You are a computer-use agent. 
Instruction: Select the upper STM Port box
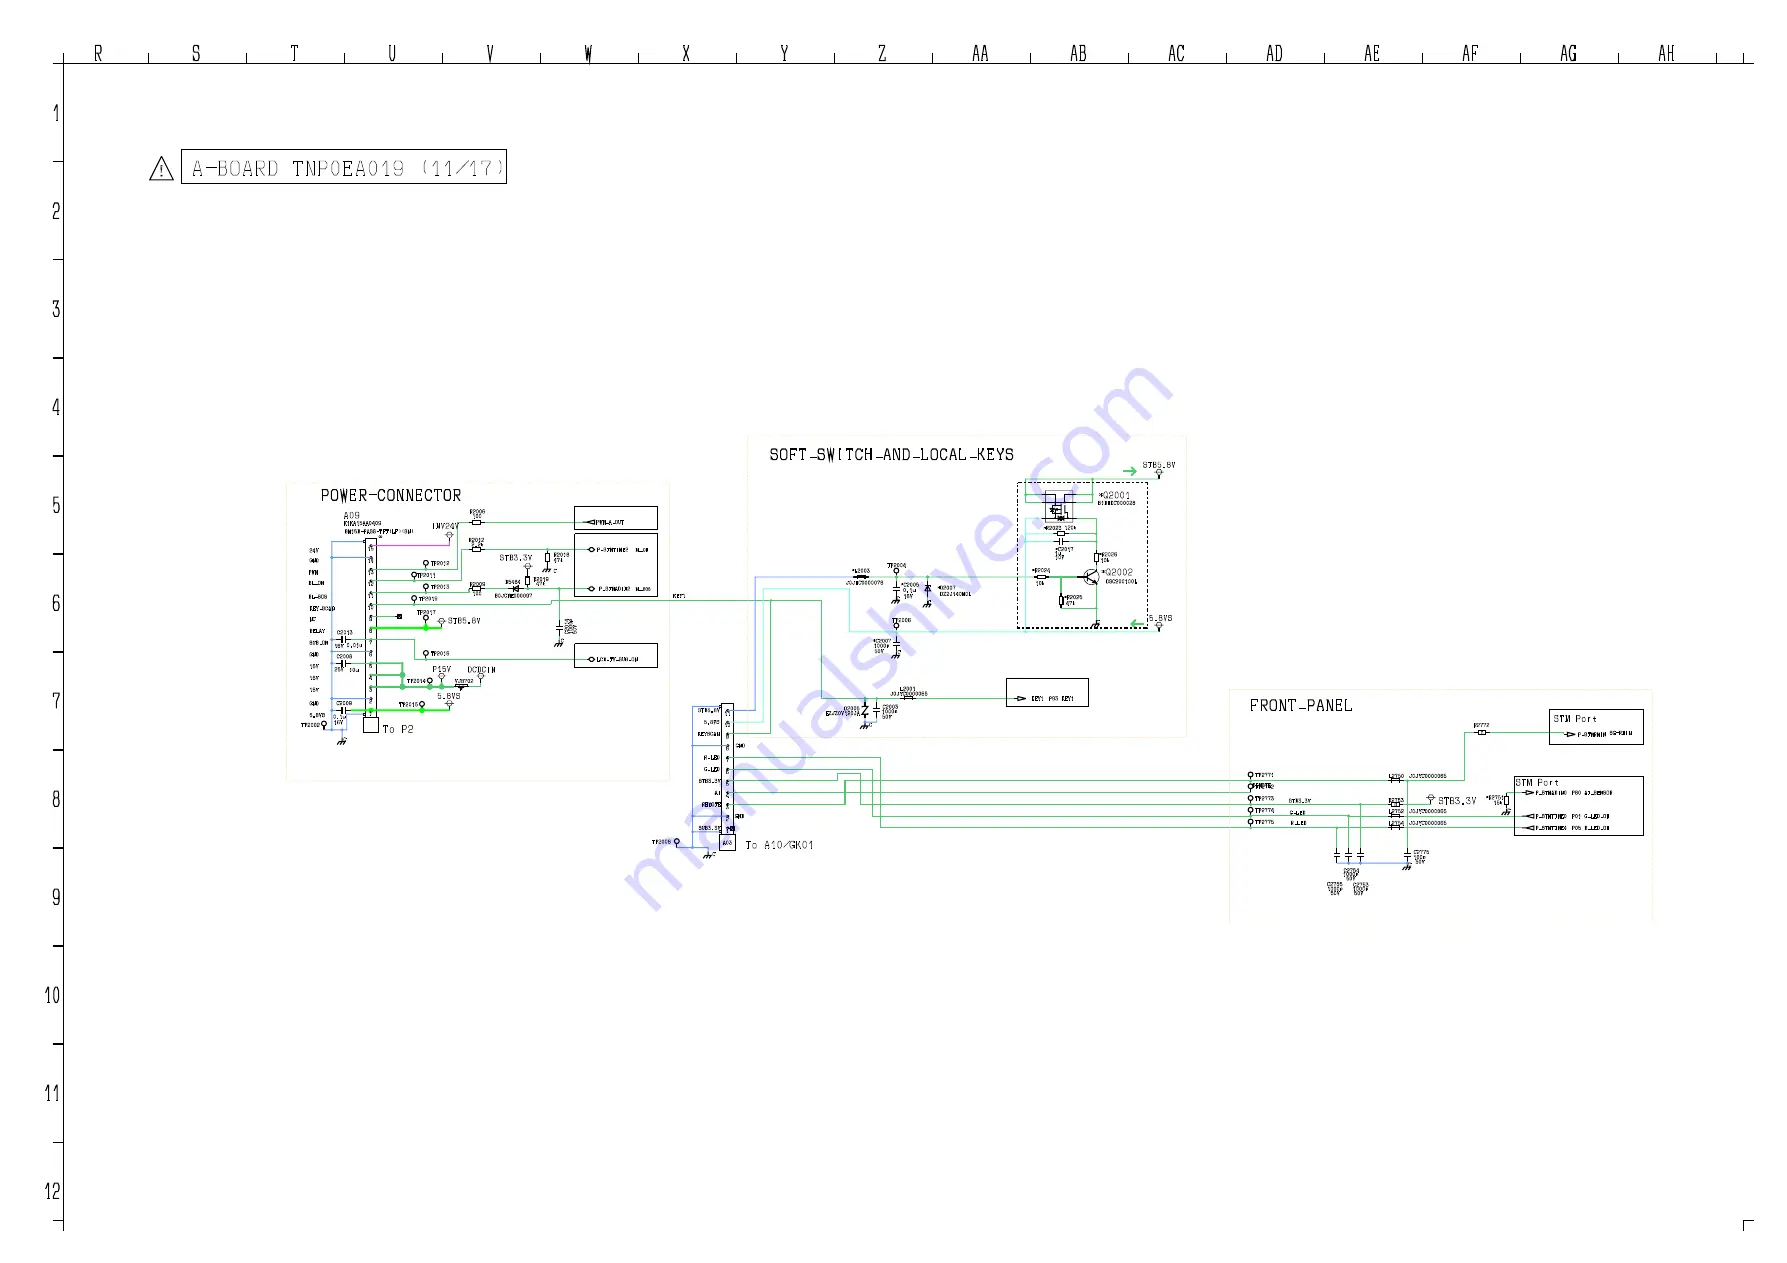point(1596,727)
